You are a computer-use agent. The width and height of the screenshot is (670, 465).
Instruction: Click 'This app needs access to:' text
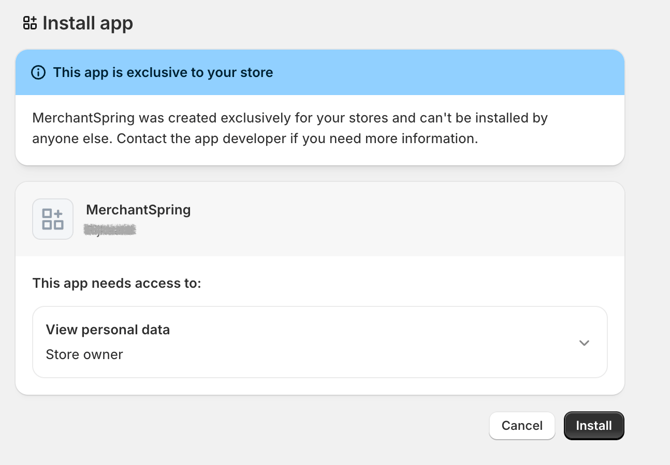(x=117, y=283)
